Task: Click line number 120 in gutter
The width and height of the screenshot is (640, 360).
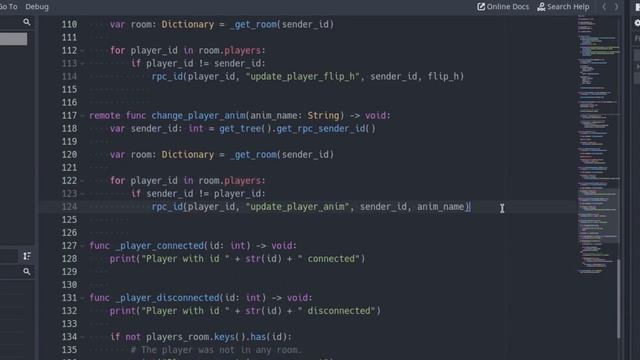Action: click(x=69, y=155)
